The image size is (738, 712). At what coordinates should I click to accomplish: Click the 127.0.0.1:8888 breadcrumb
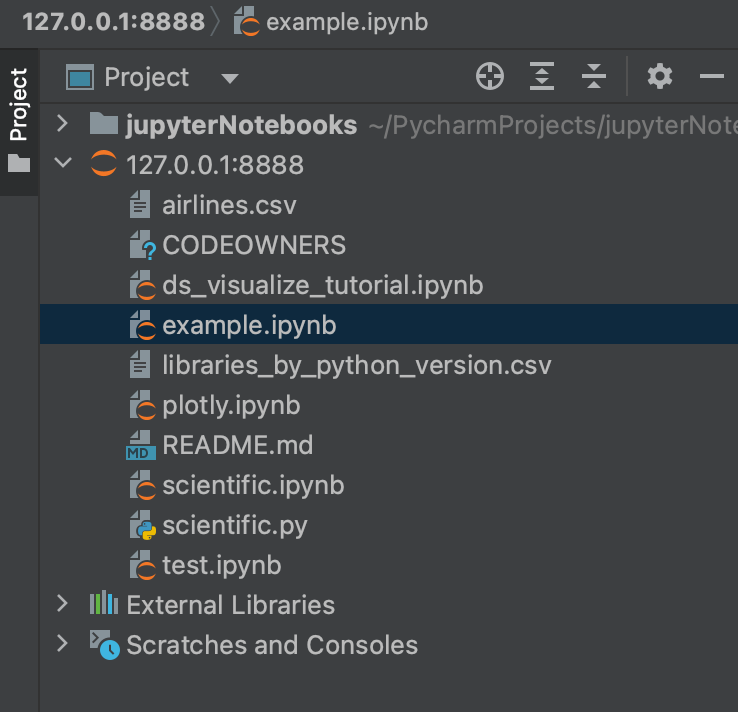point(113,21)
